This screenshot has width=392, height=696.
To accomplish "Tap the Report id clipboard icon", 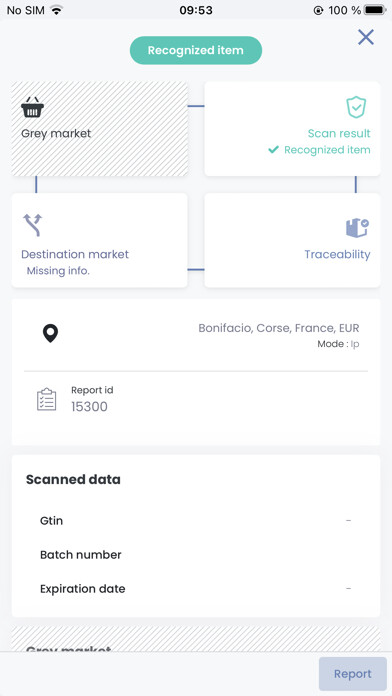I will (x=47, y=399).
